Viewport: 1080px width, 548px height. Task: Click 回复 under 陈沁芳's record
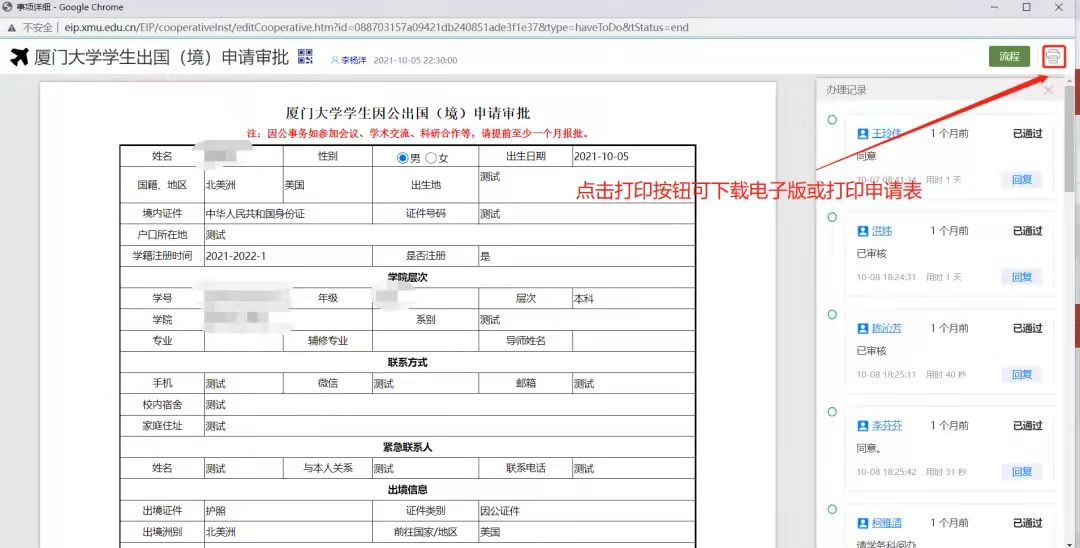[1021, 374]
